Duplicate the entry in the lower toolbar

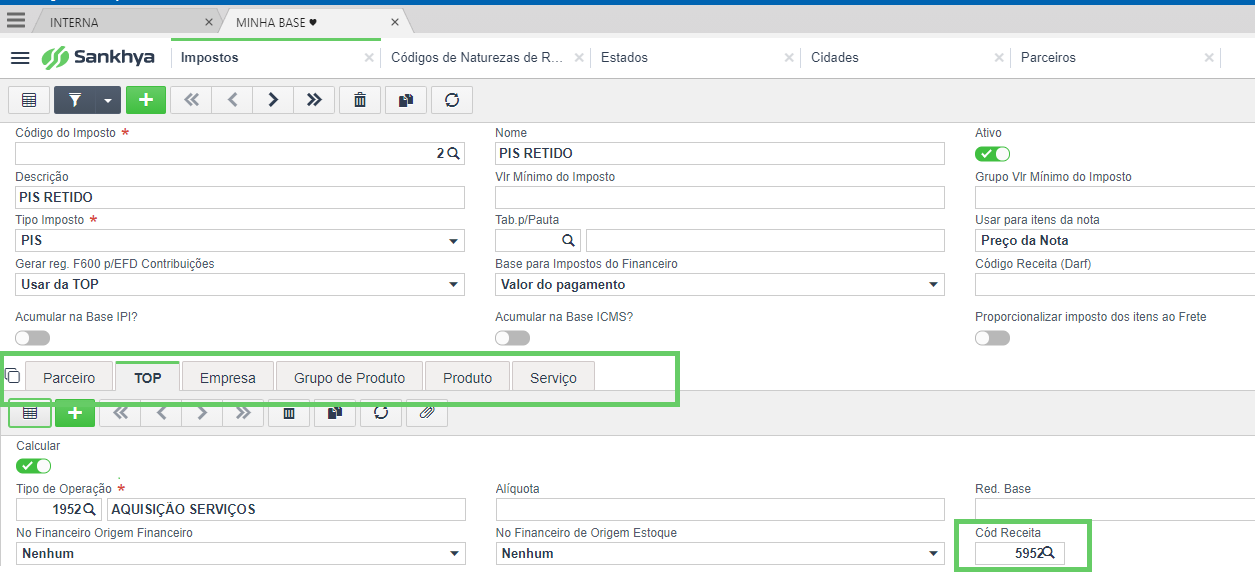(335, 412)
